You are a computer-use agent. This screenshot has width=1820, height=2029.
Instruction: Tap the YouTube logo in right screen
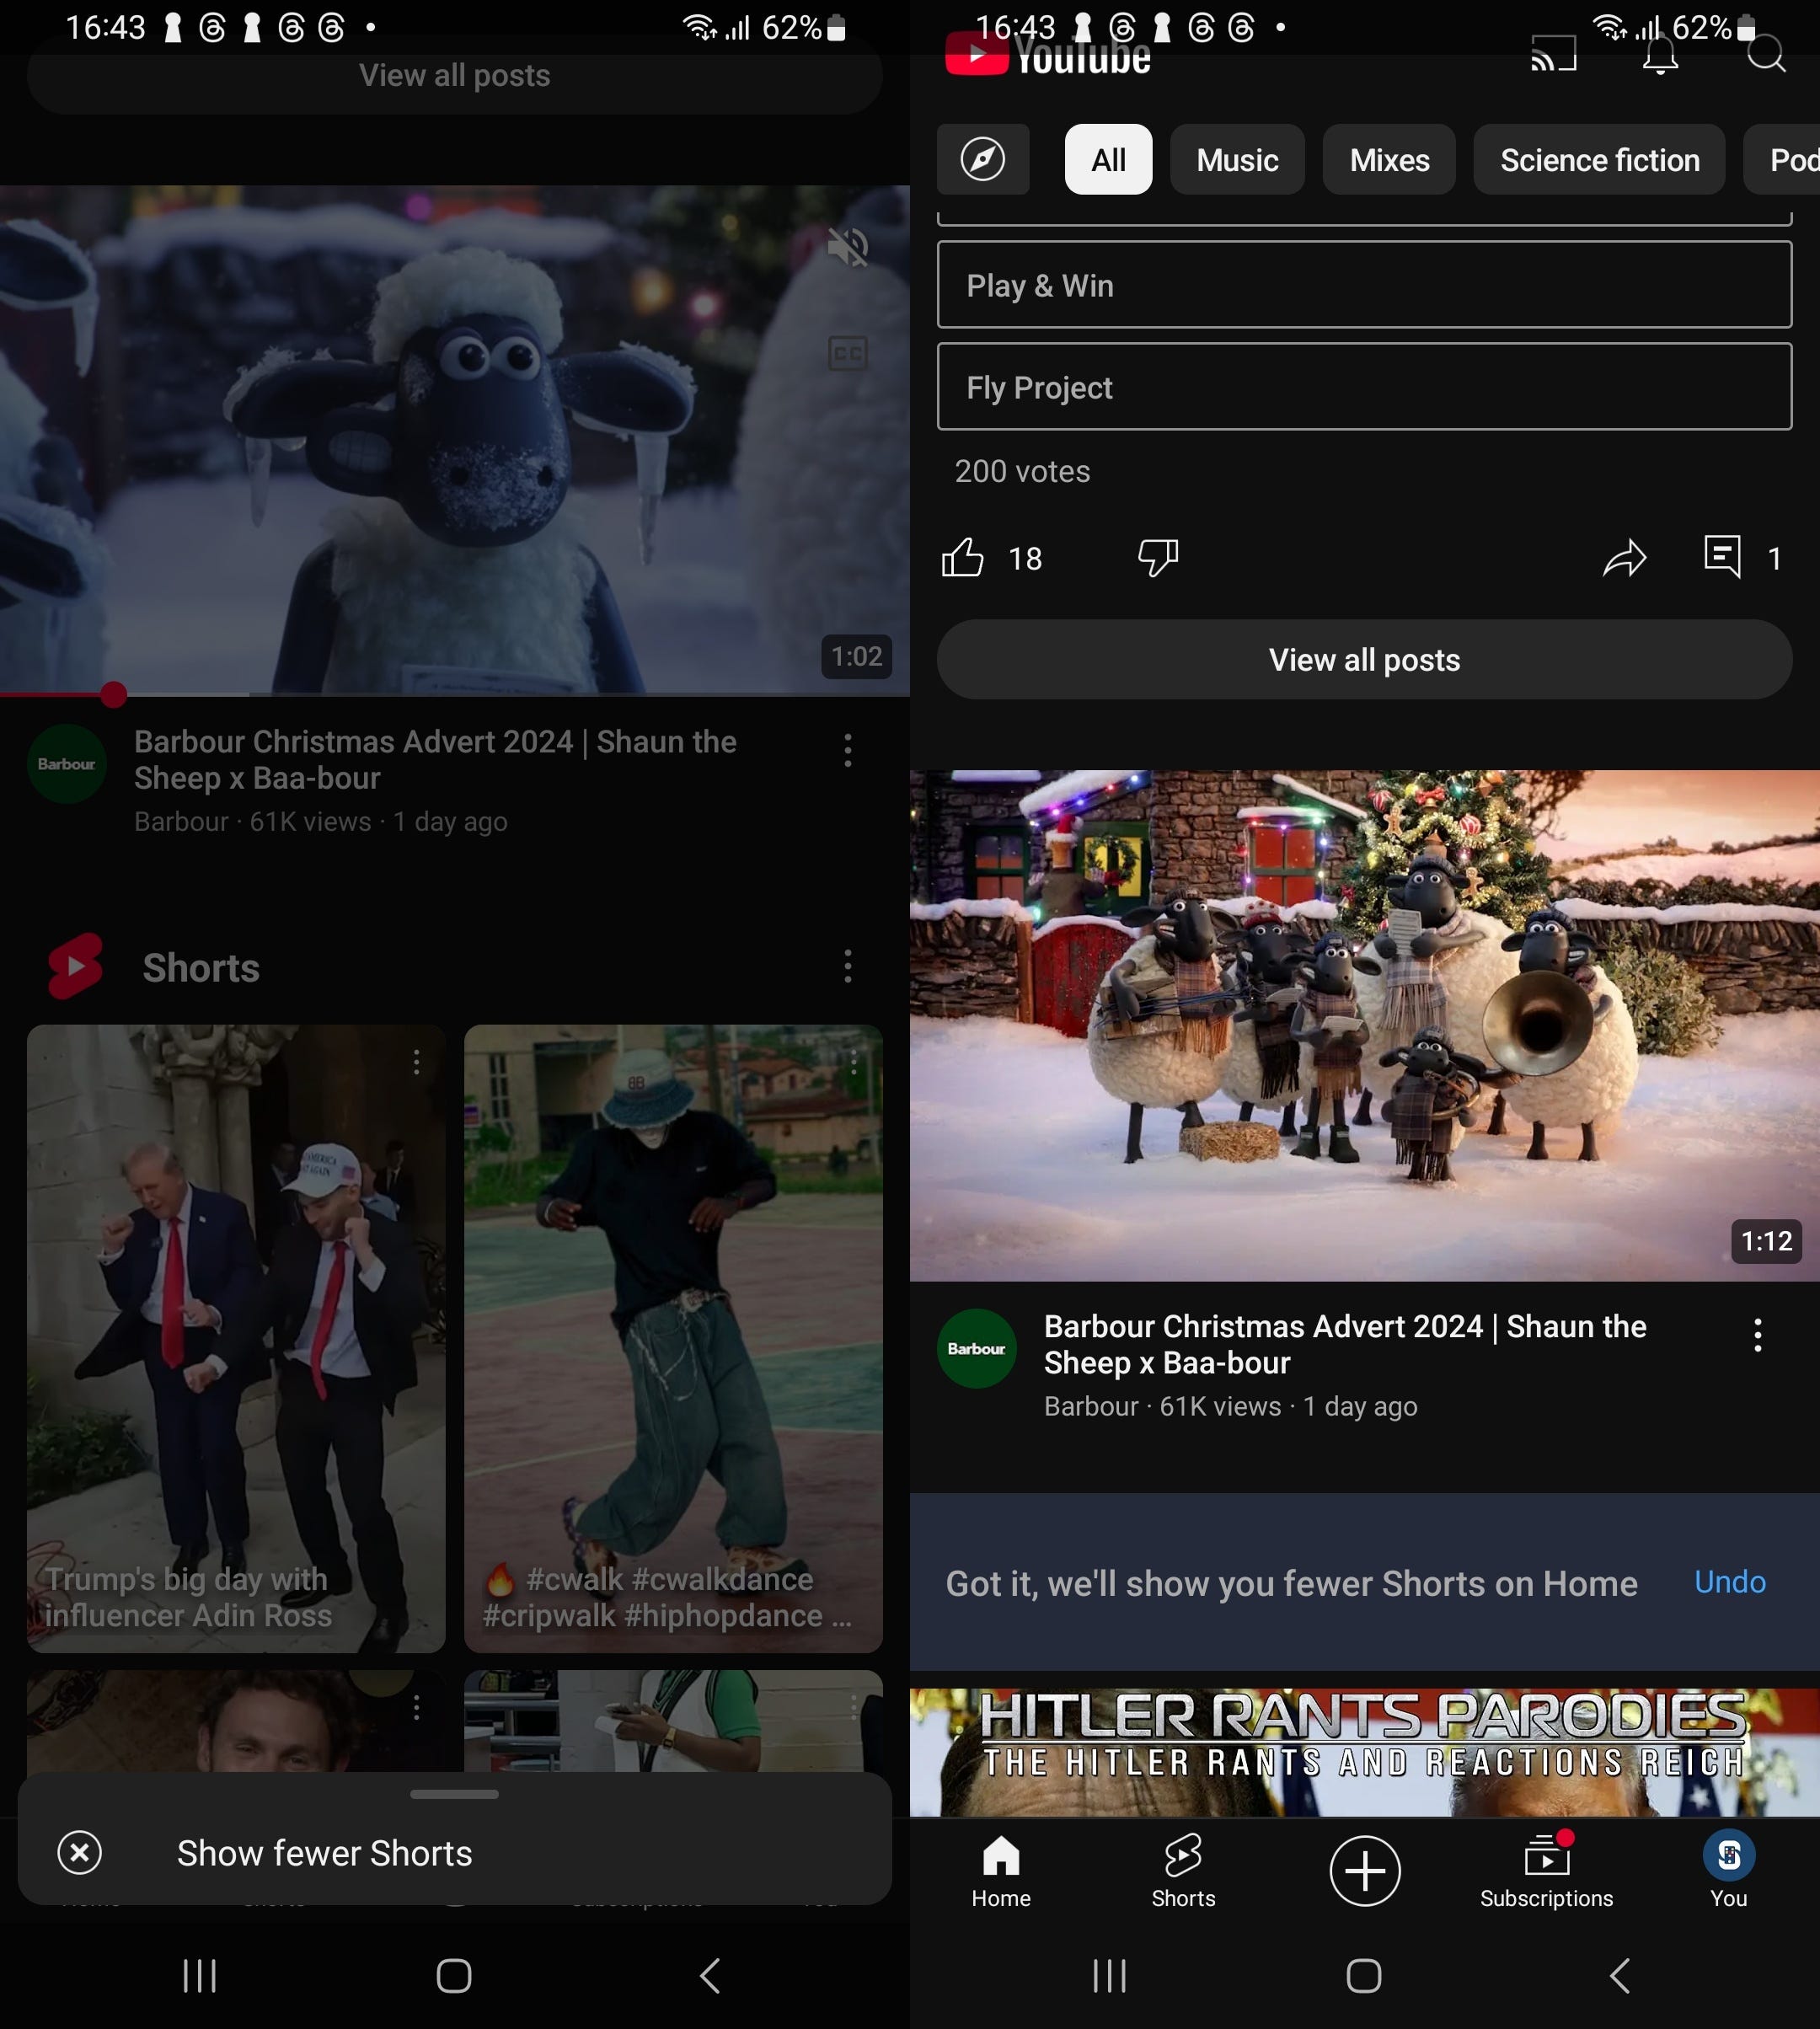(1047, 56)
